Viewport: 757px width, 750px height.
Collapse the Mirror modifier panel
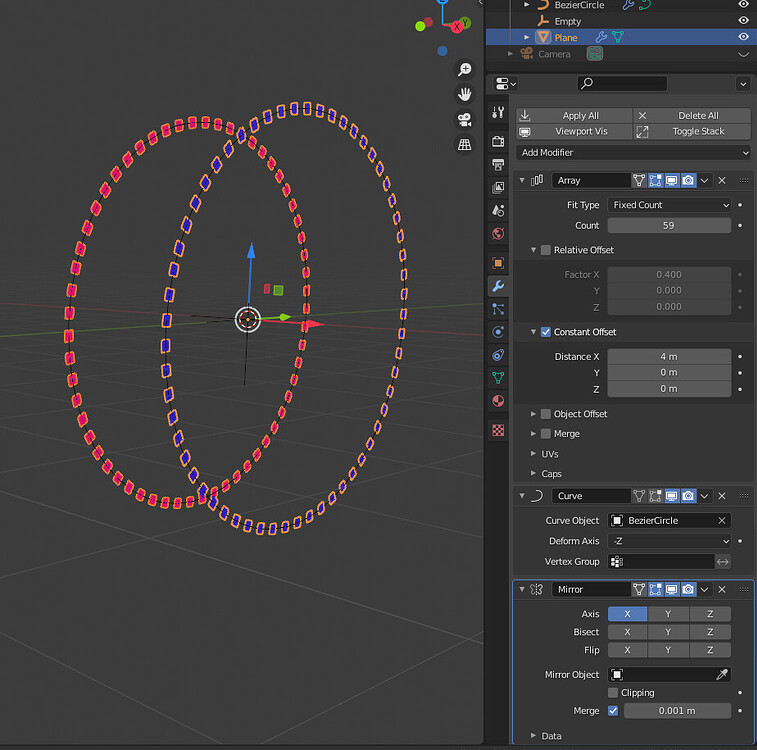(x=522, y=589)
